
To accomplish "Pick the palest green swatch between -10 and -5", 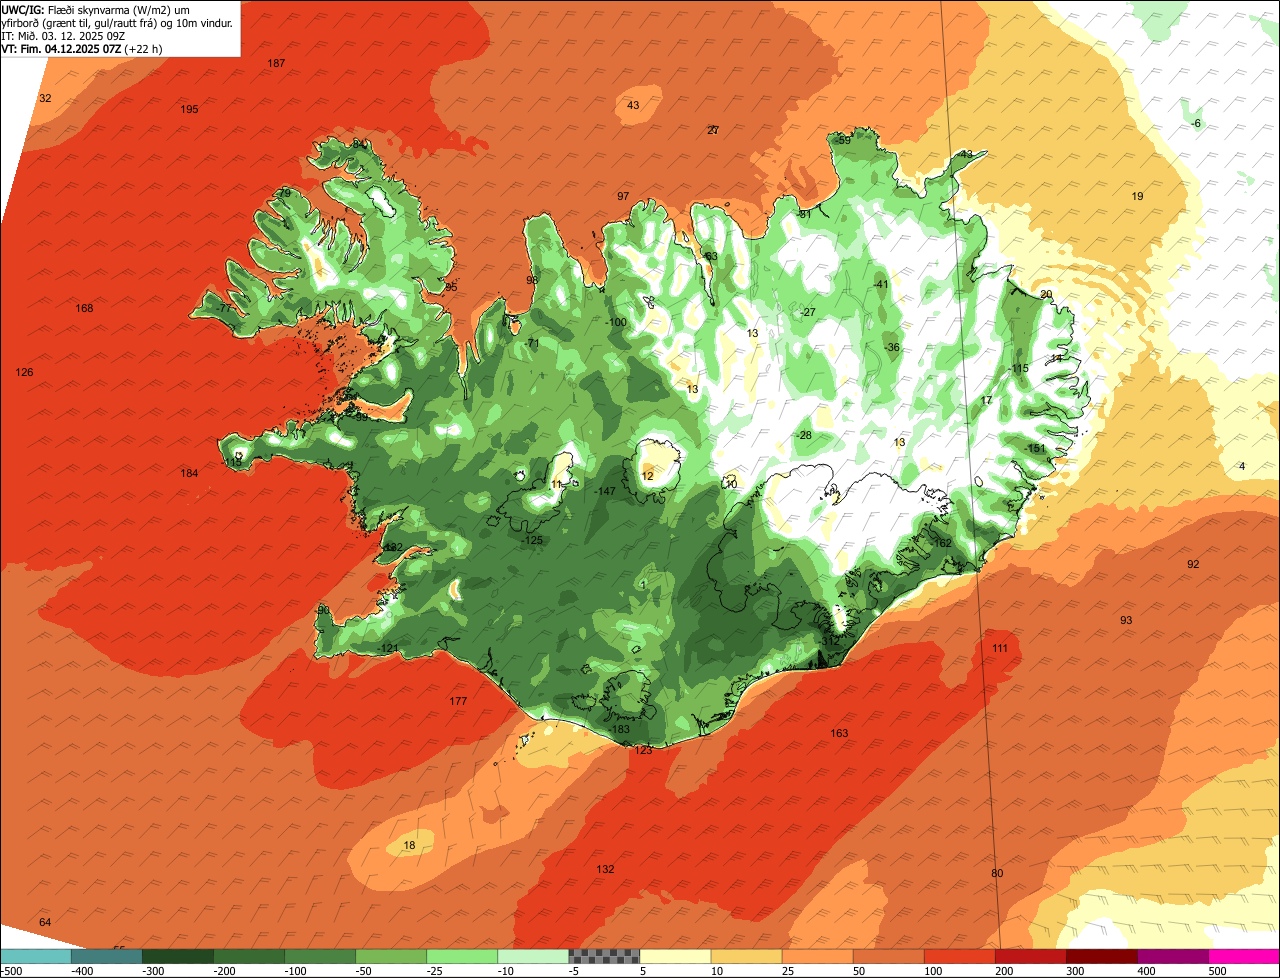I will pyautogui.click(x=532, y=956).
